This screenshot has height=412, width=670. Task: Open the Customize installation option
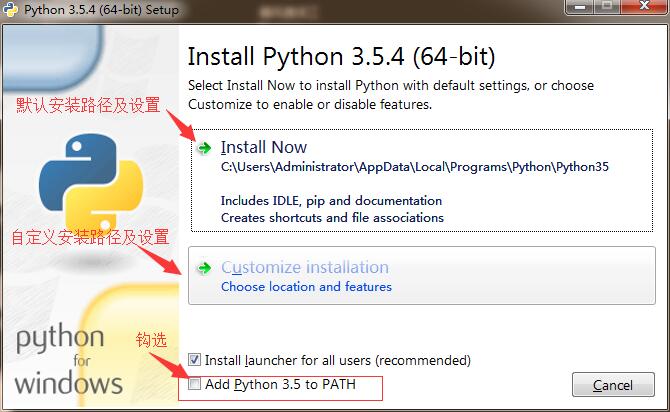pos(304,268)
